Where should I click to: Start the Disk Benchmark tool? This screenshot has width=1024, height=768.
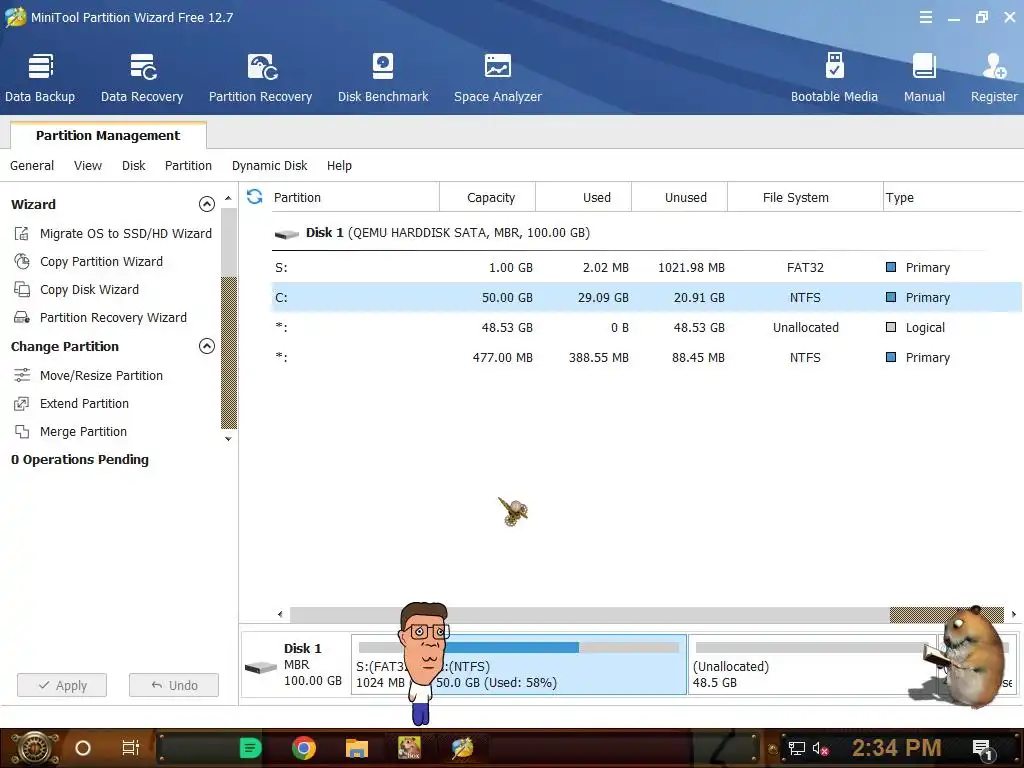[383, 78]
